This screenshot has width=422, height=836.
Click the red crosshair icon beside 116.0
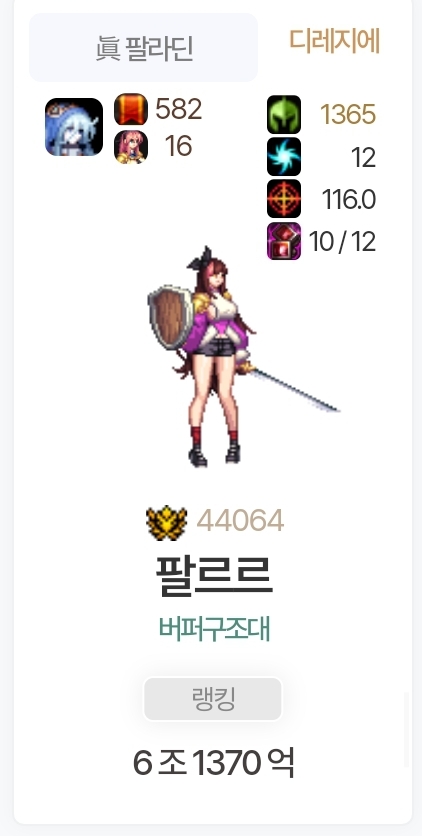pyautogui.click(x=284, y=199)
